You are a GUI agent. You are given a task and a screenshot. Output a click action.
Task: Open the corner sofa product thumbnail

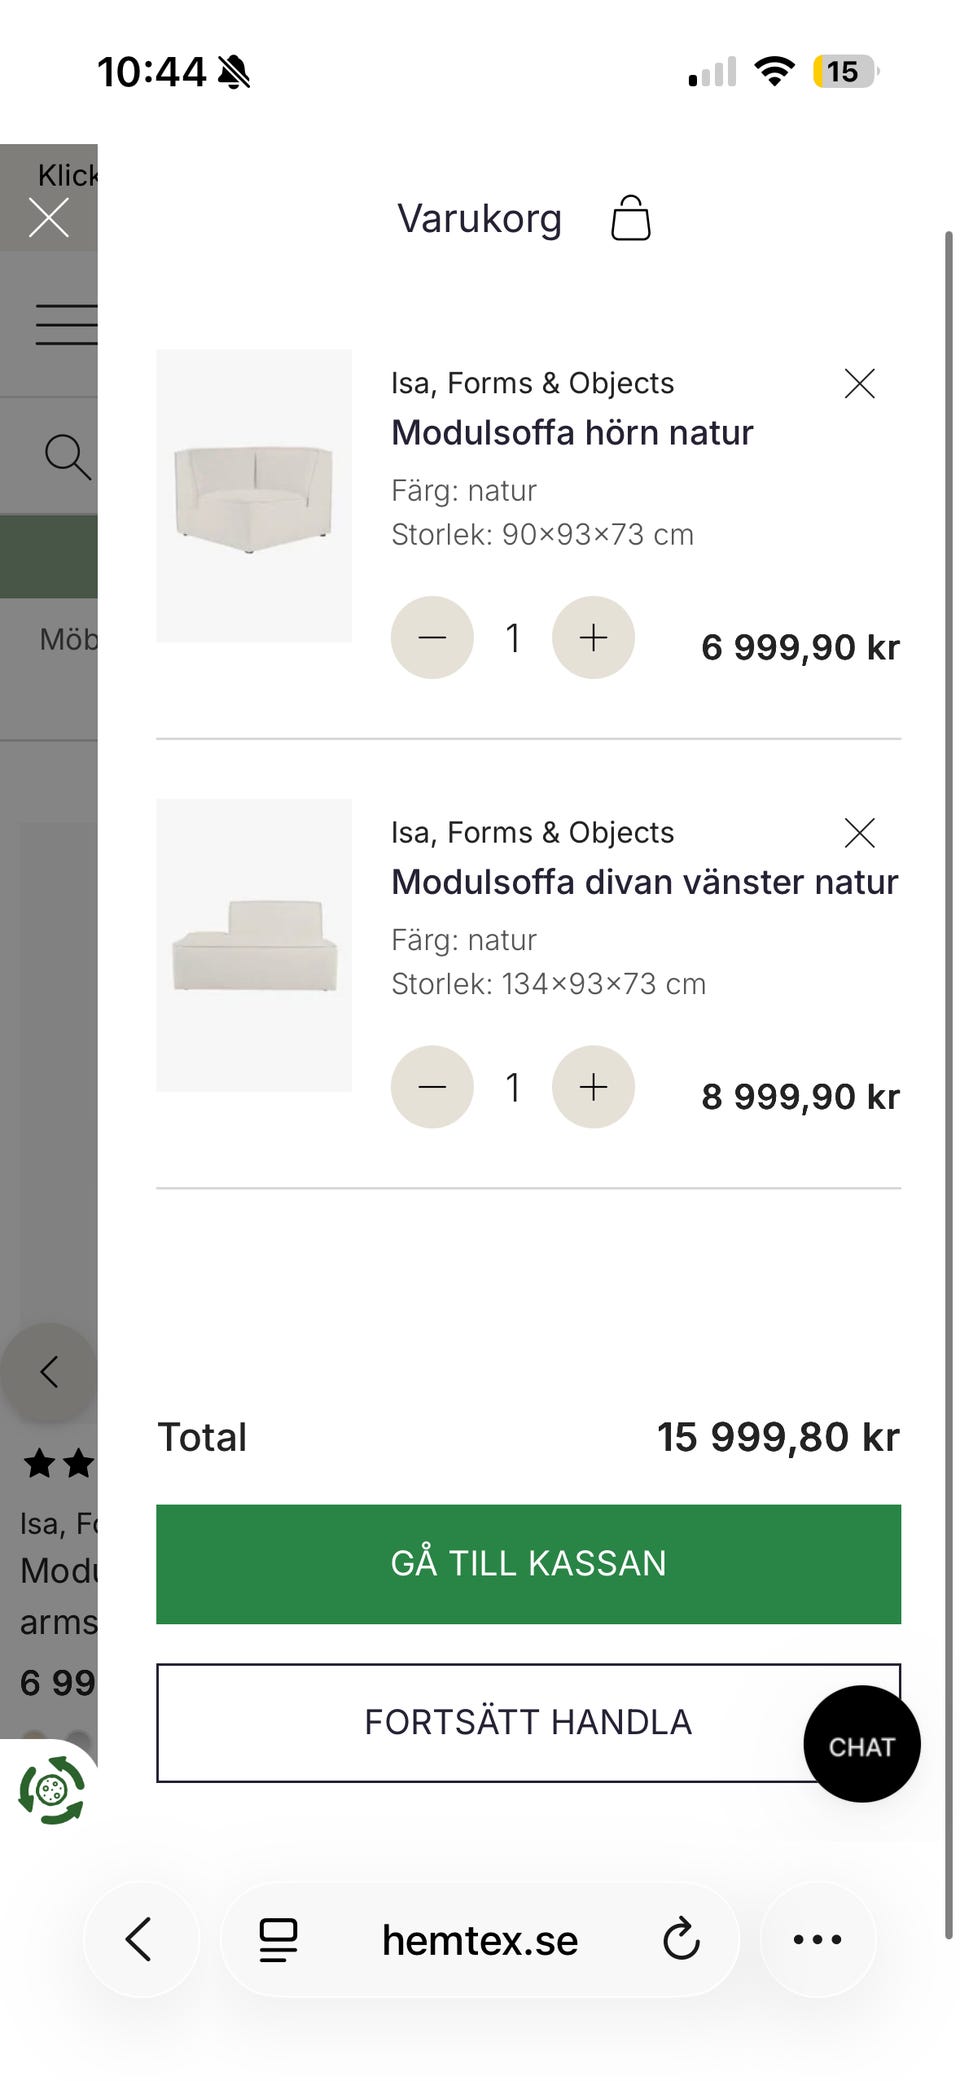pyautogui.click(x=254, y=496)
